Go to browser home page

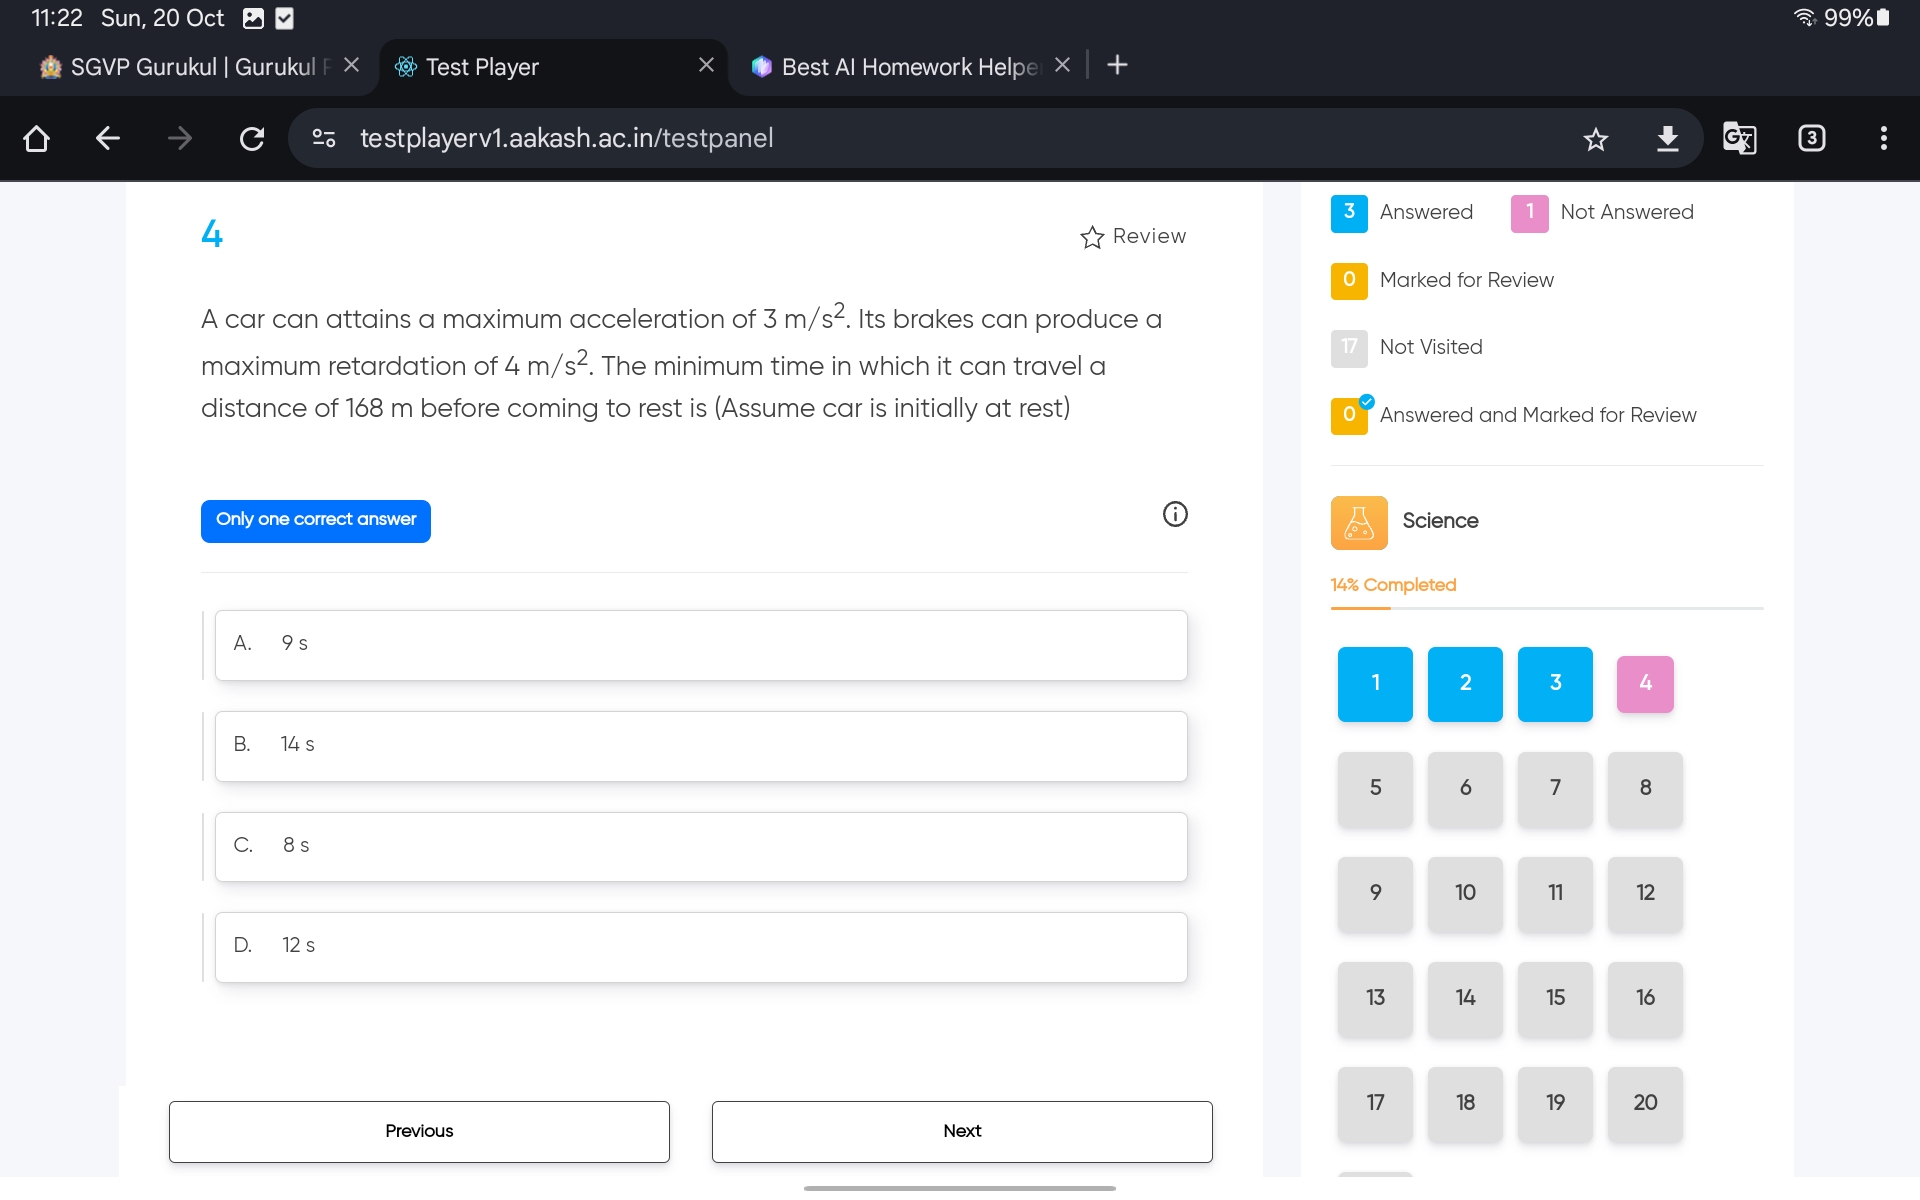point(36,138)
